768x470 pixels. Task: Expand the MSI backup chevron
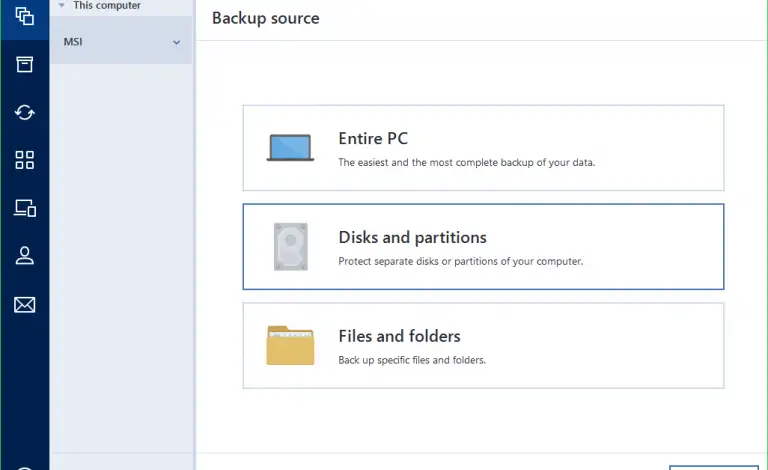point(177,42)
